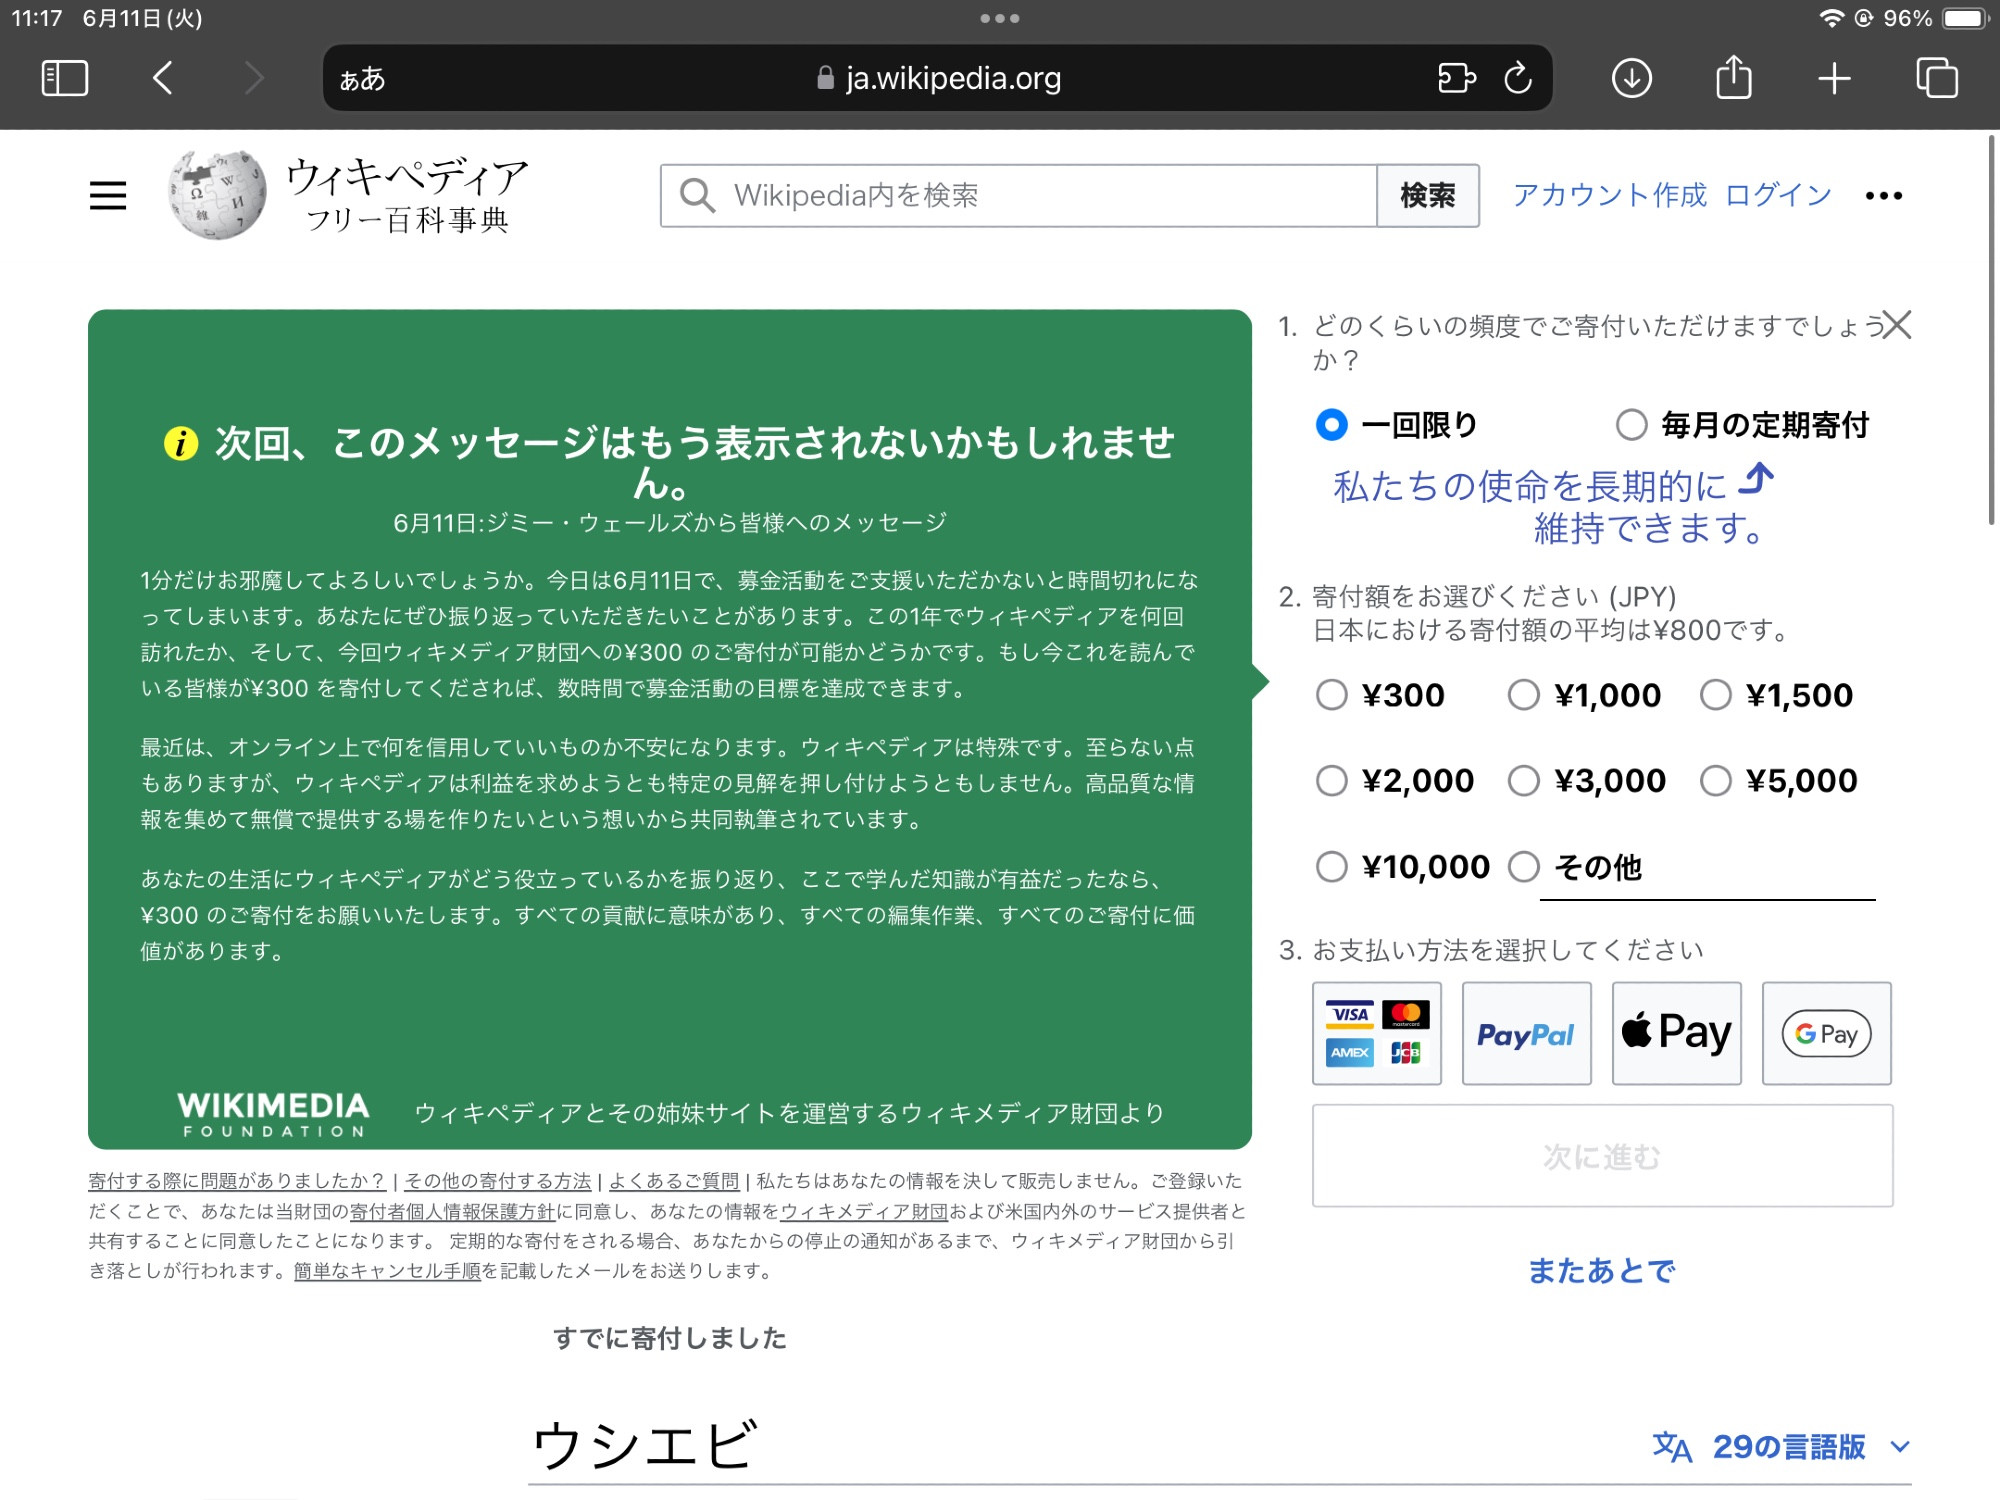Pay with Apple Pay
Viewport: 2000px width, 1500px height.
1677,1033
